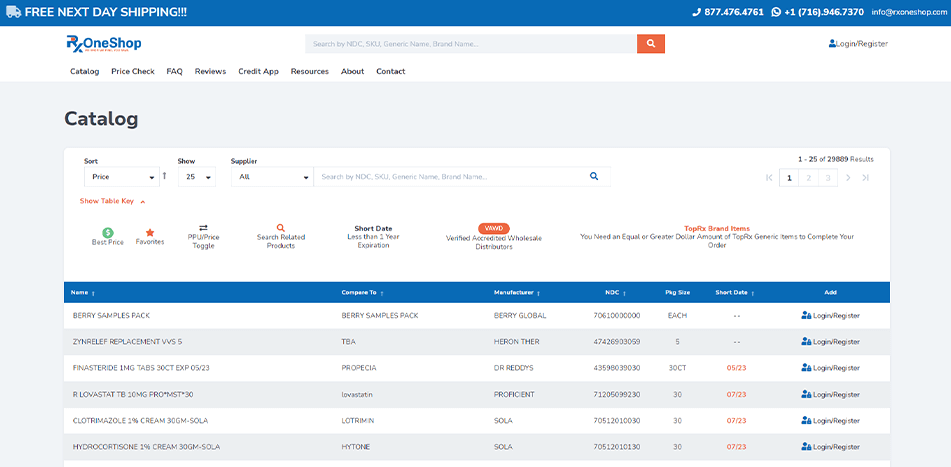Click the Favorites star icon
This screenshot has width=951, height=467.
[150, 232]
